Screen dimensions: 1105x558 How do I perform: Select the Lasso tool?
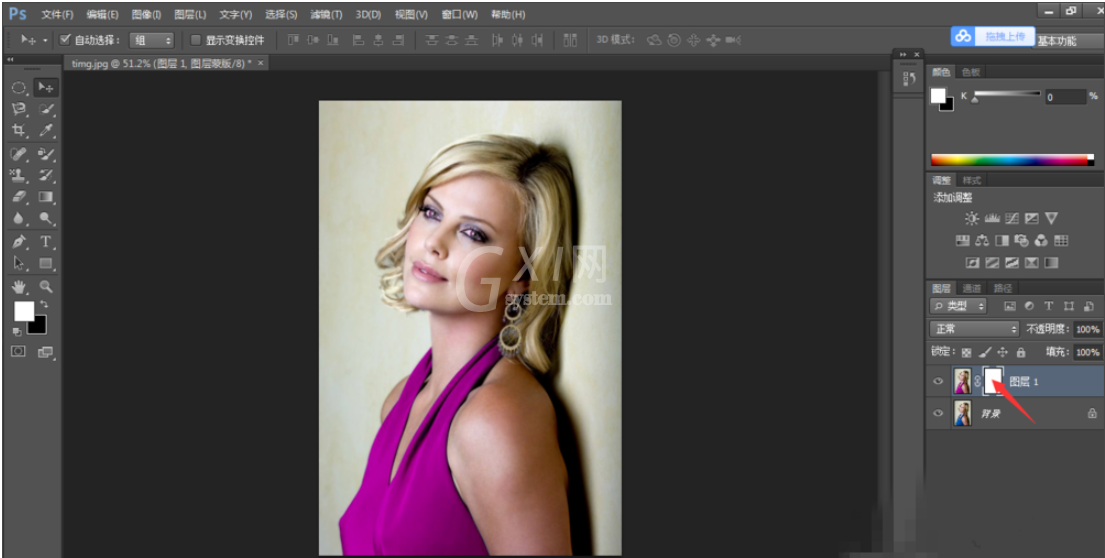click(x=19, y=109)
